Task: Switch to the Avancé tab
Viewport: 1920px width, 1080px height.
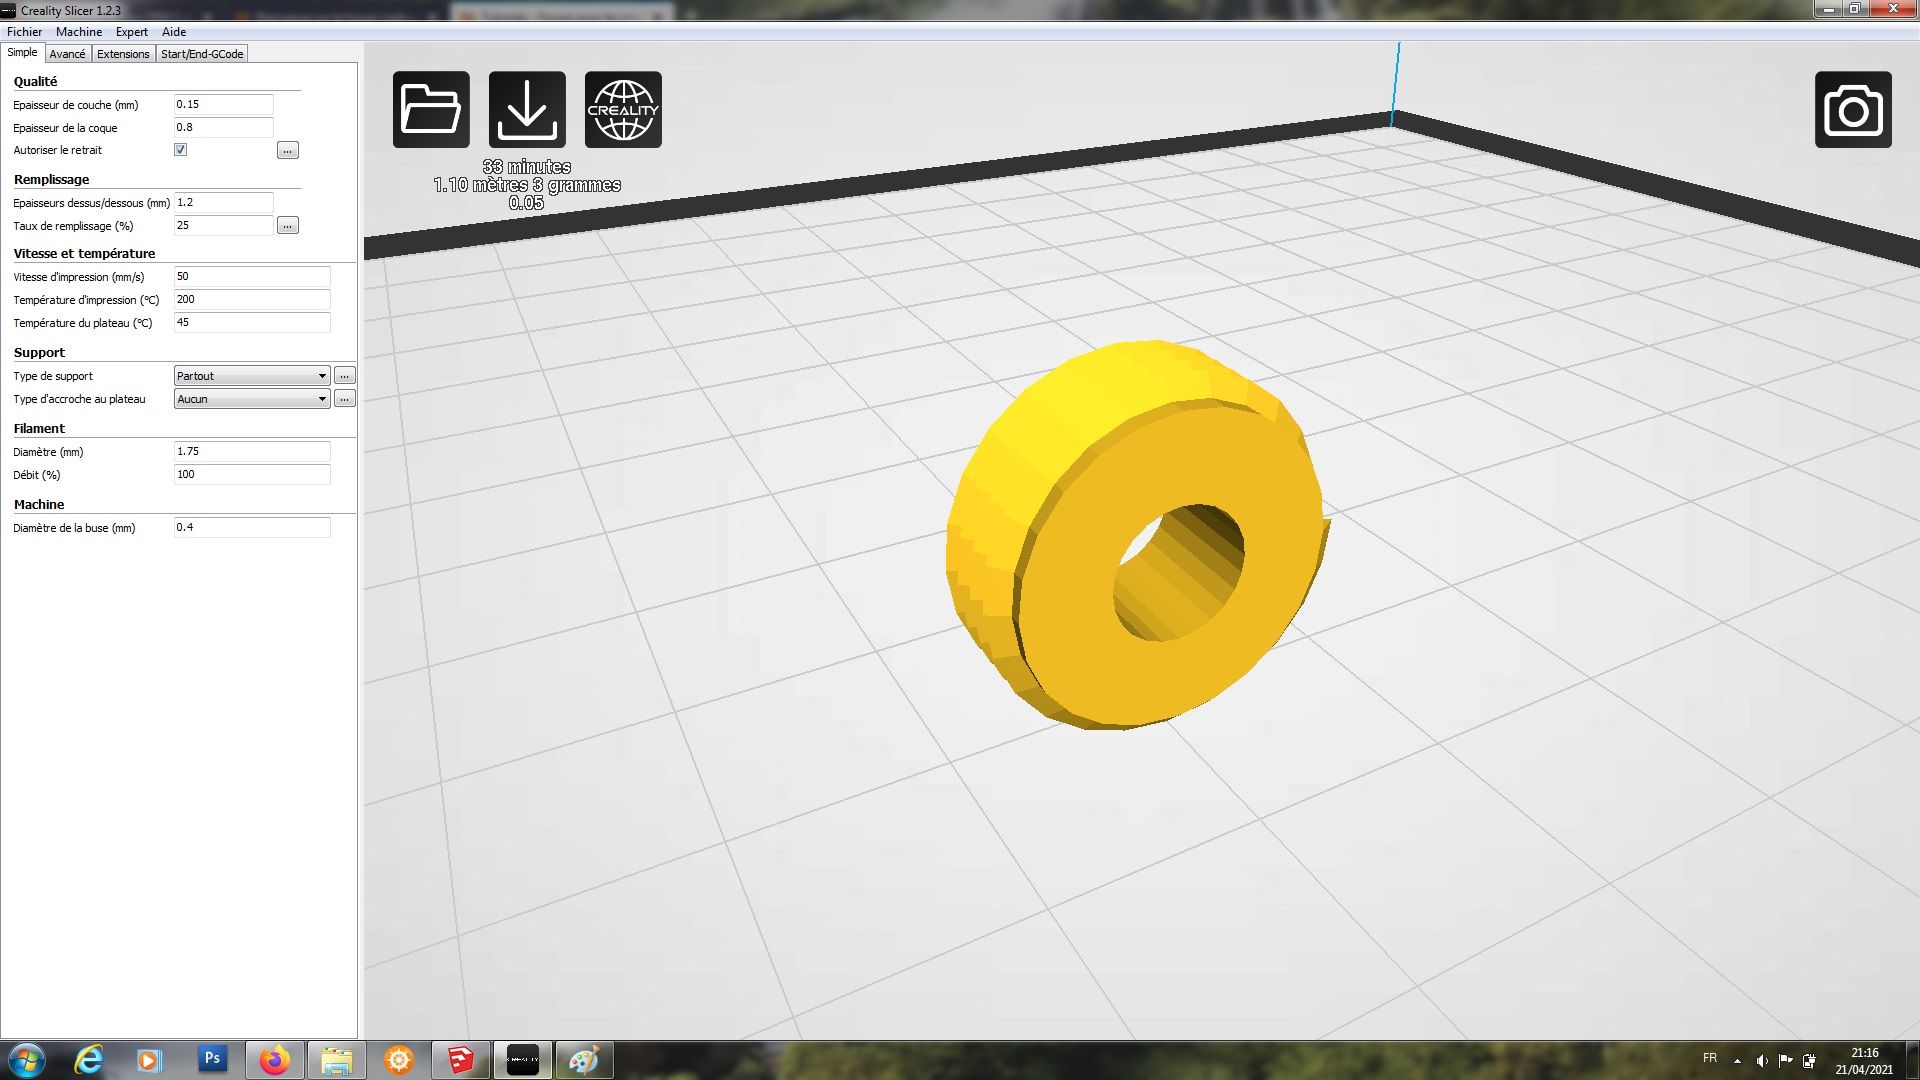Action: pos(67,54)
